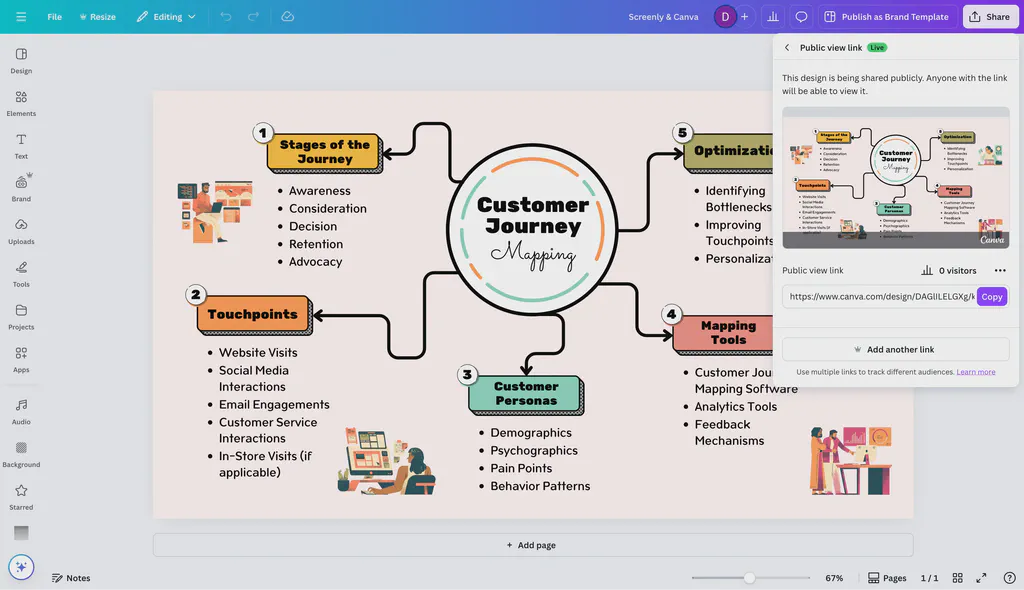The height and width of the screenshot is (590, 1024).
Task: Adjust the zoom slider
Action: 748,577
